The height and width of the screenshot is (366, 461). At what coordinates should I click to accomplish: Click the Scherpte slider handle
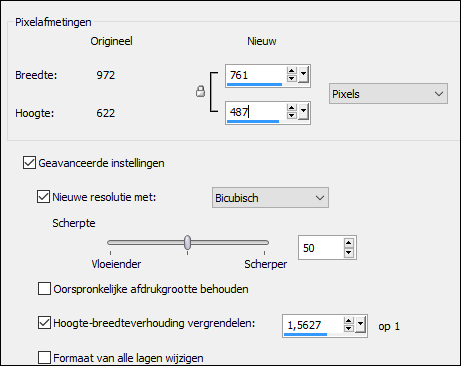pos(188,242)
